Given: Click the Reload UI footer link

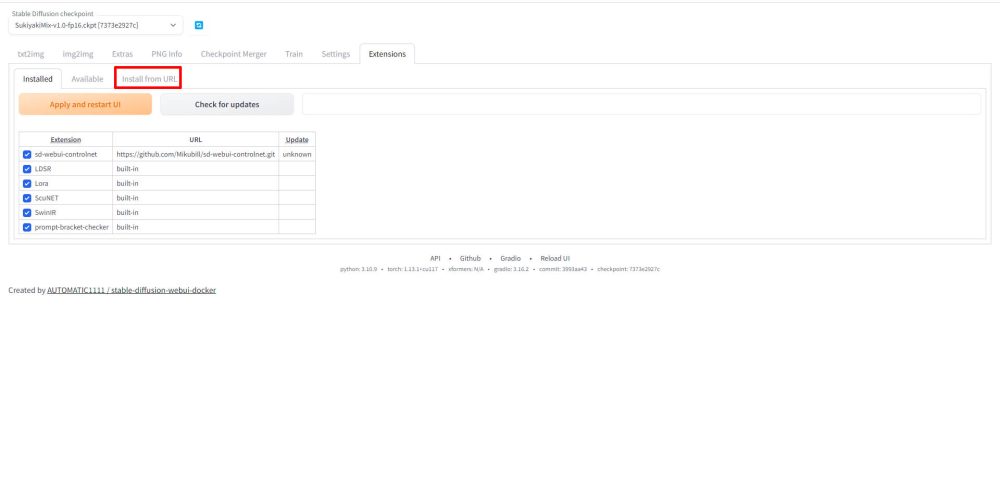Looking at the screenshot, I should (555, 258).
